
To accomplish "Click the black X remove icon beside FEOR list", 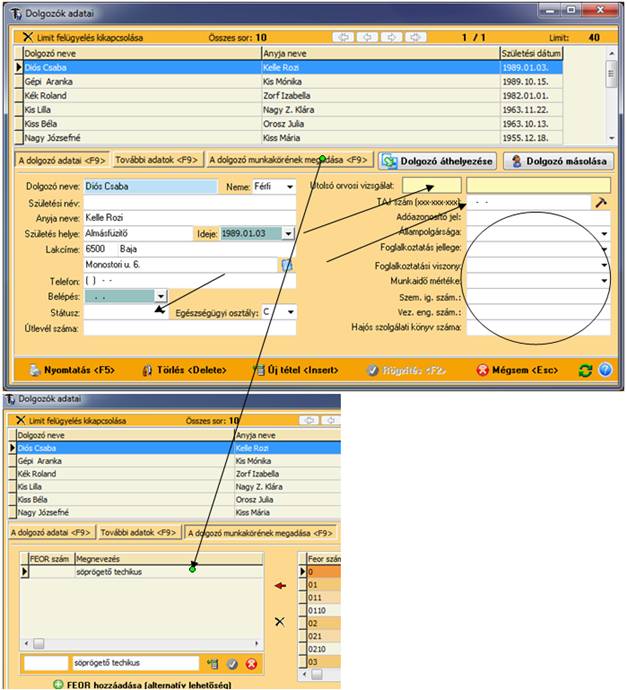I will coord(279,622).
